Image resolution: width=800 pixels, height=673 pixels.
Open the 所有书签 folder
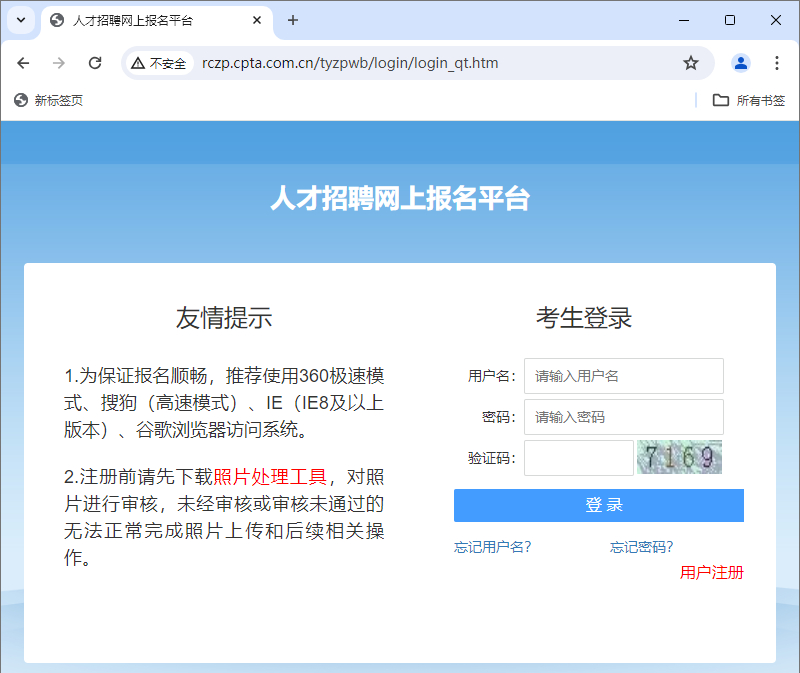pos(748,101)
